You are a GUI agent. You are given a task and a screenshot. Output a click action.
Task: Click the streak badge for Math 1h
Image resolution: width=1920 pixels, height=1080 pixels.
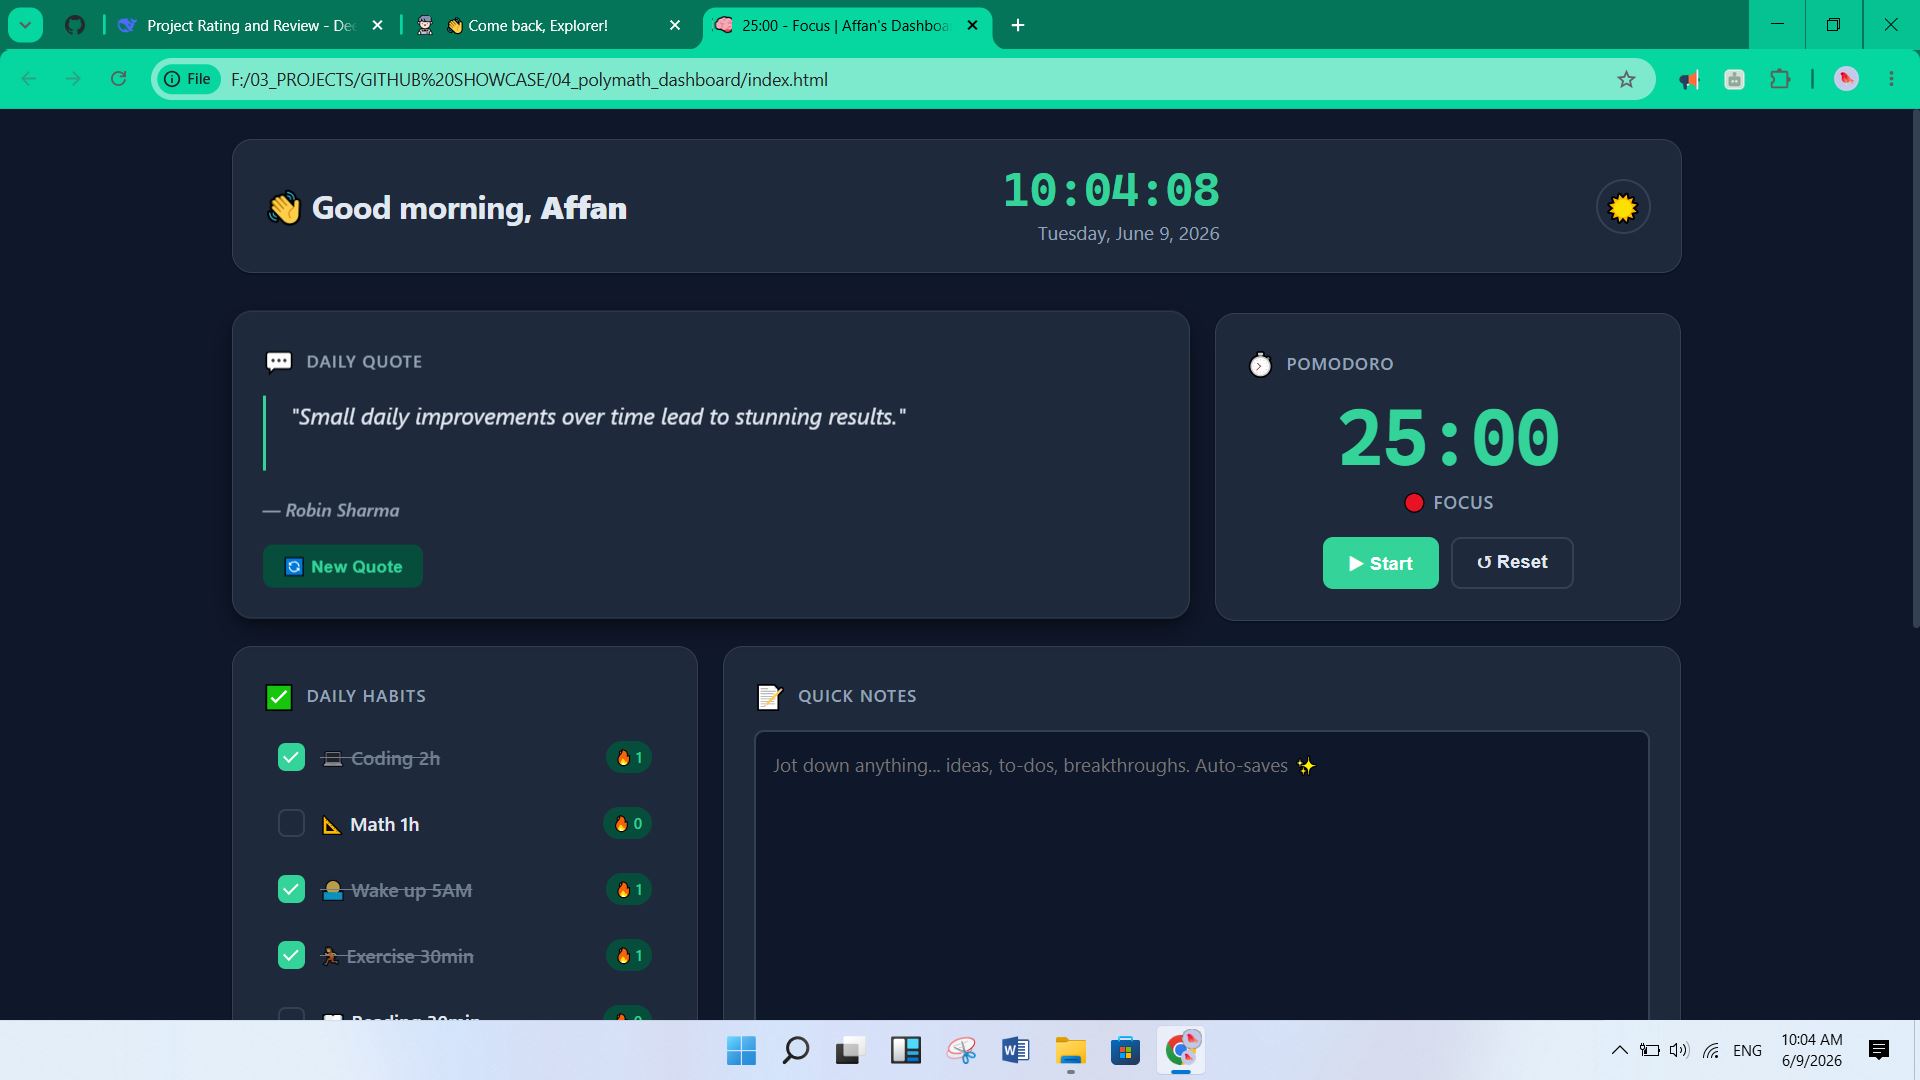pyautogui.click(x=628, y=823)
